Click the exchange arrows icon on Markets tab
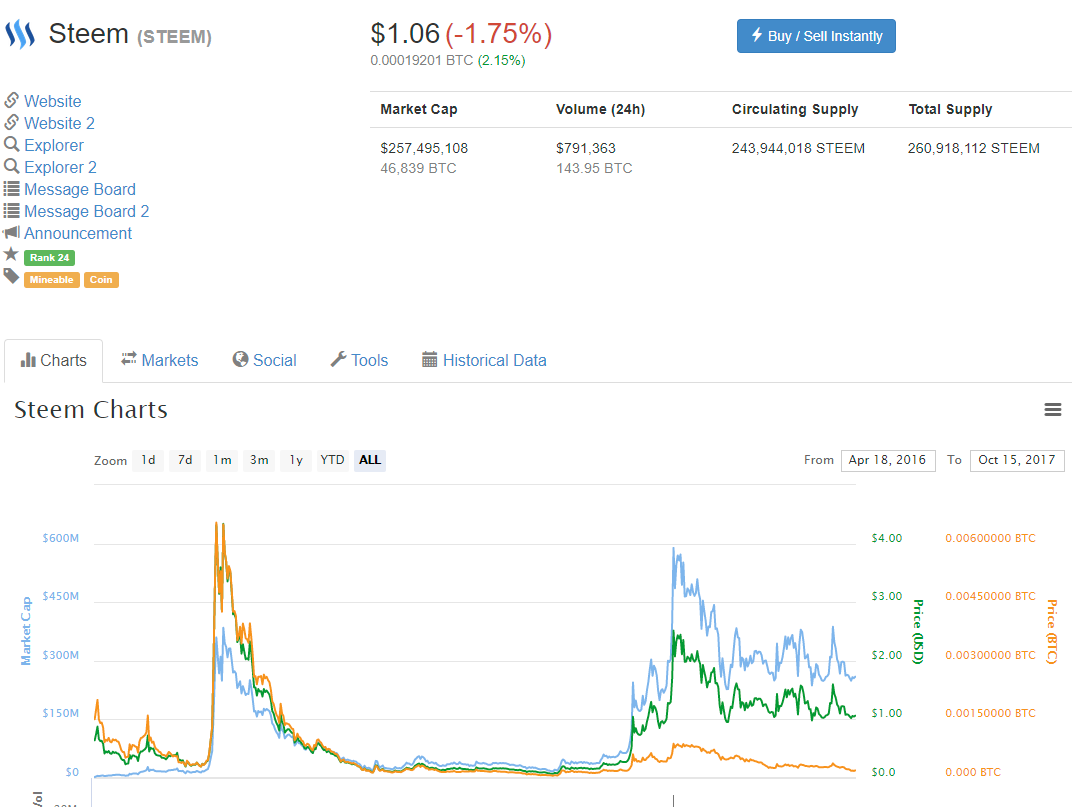Image resolution: width=1072 pixels, height=807 pixels. [x=129, y=359]
